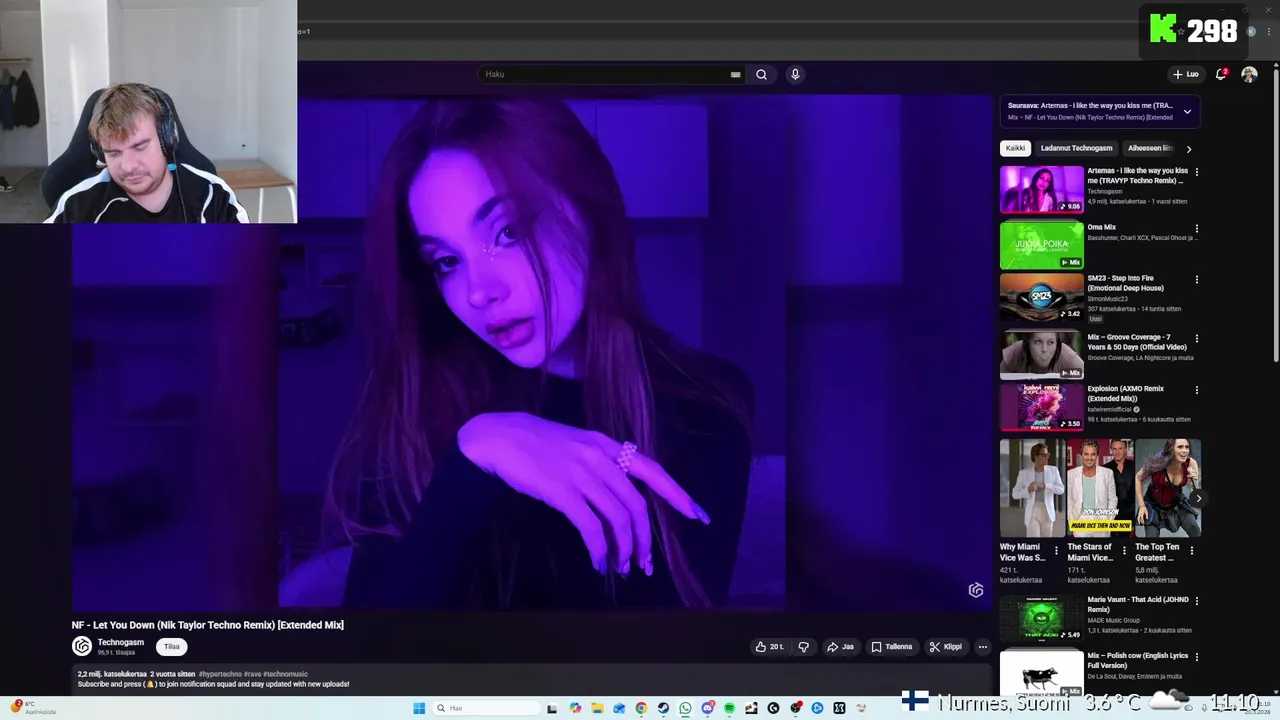This screenshot has height=720, width=1280.
Task: Open File Explorer from the taskbar
Action: [x=597, y=708]
